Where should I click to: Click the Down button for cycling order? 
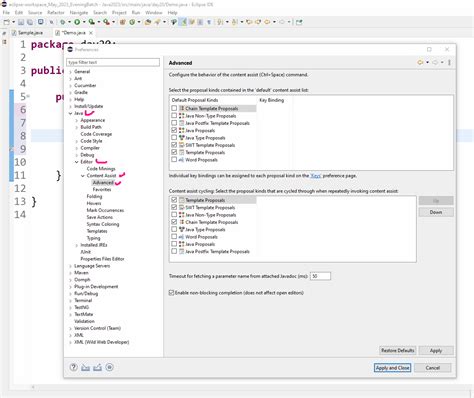[x=436, y=212]
